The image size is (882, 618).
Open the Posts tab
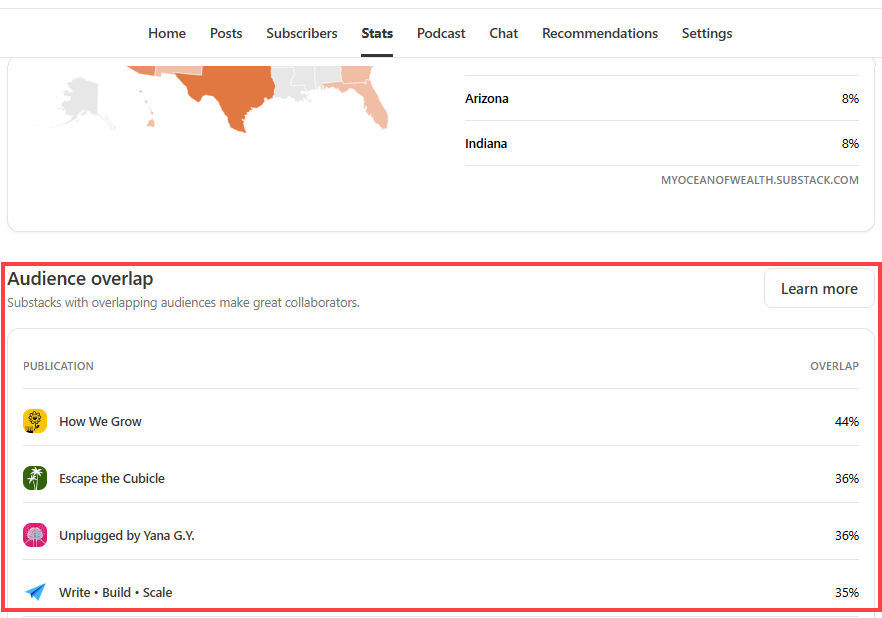226,33
